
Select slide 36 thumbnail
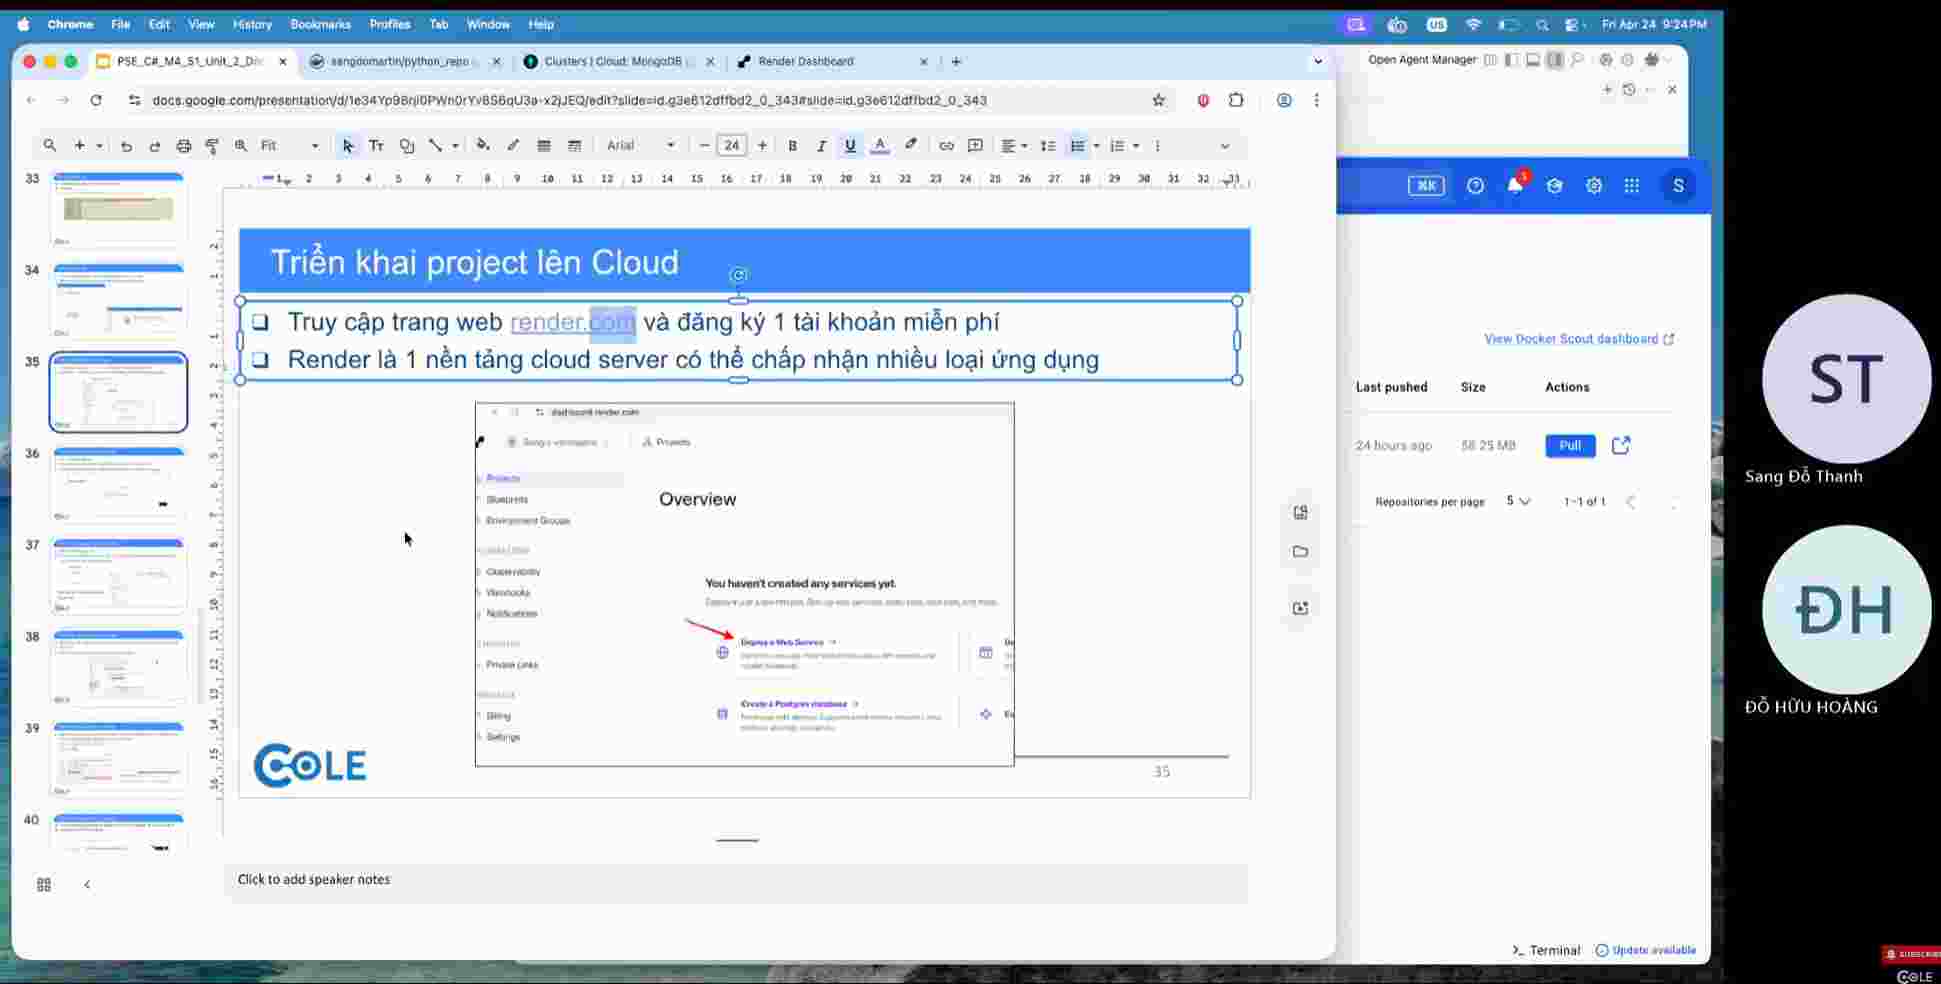point(118,484)
